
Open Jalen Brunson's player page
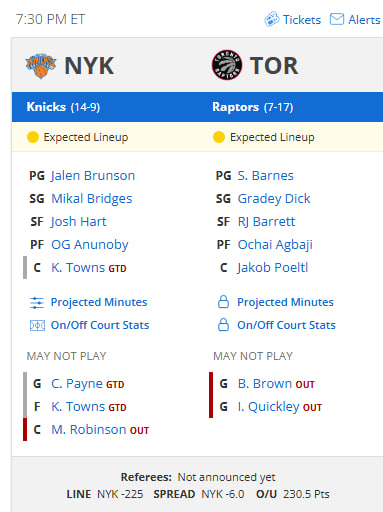(x=93, y=176)
